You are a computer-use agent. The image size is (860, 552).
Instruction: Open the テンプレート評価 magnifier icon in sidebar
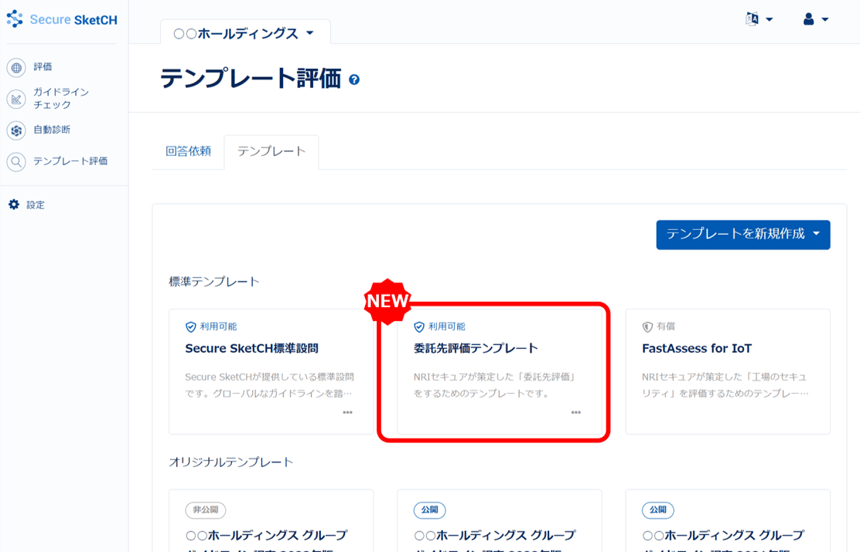click(16, 162)
